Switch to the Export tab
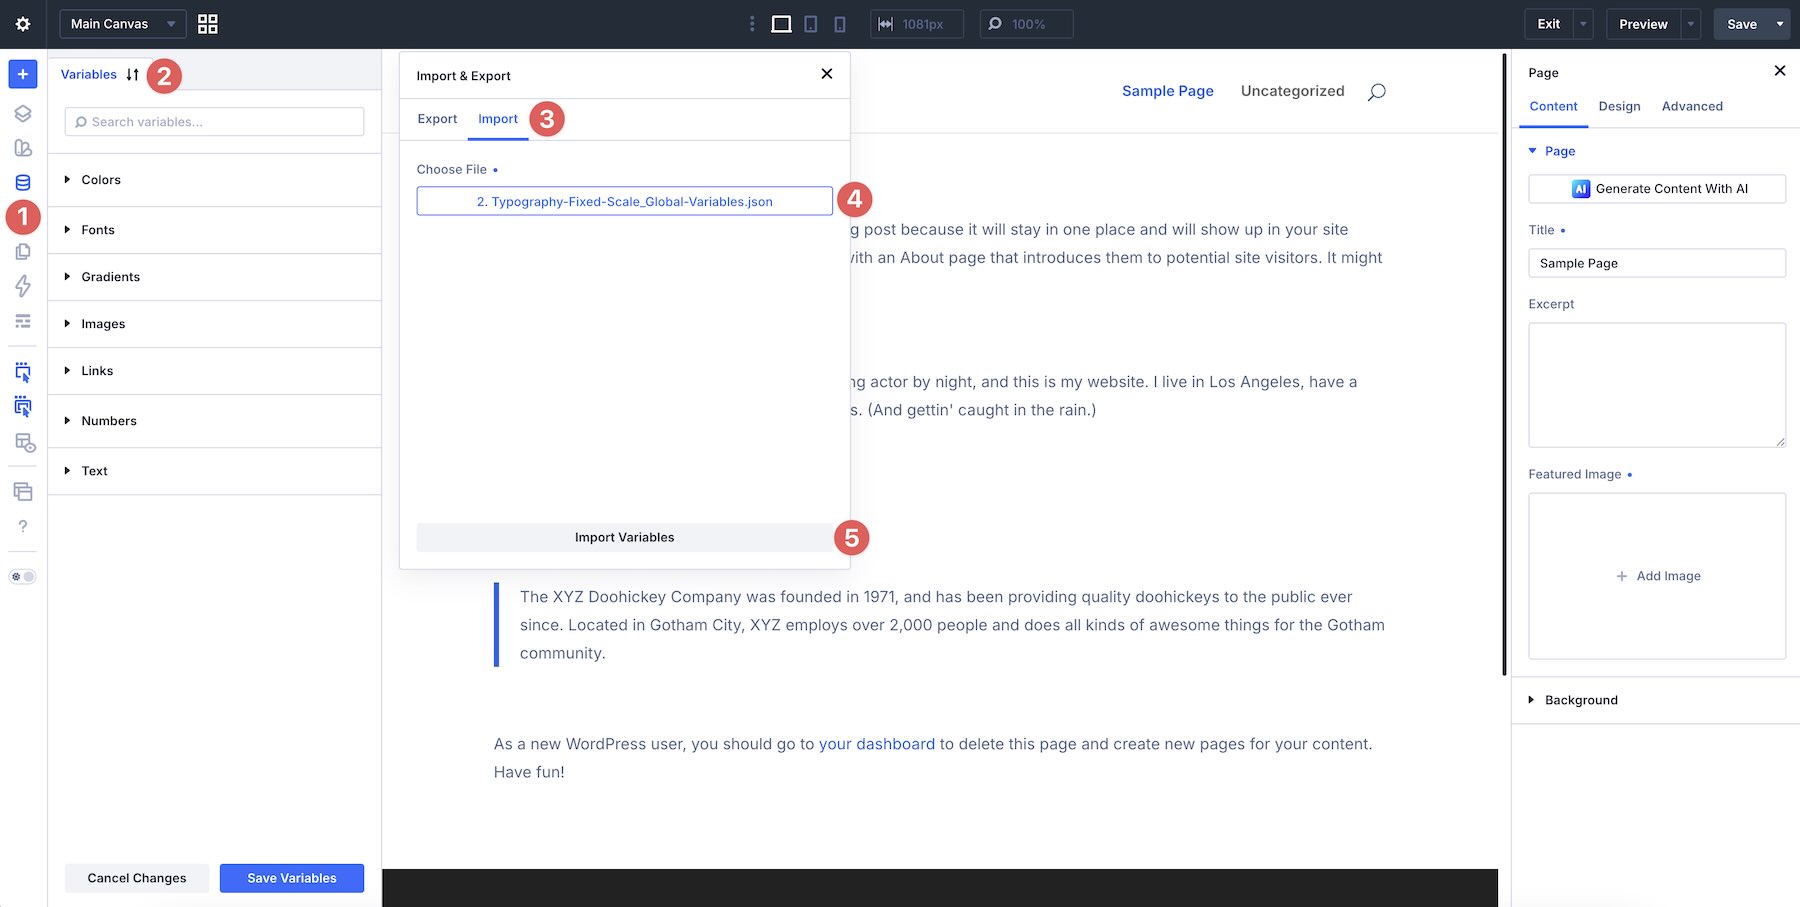 point(437,119)
